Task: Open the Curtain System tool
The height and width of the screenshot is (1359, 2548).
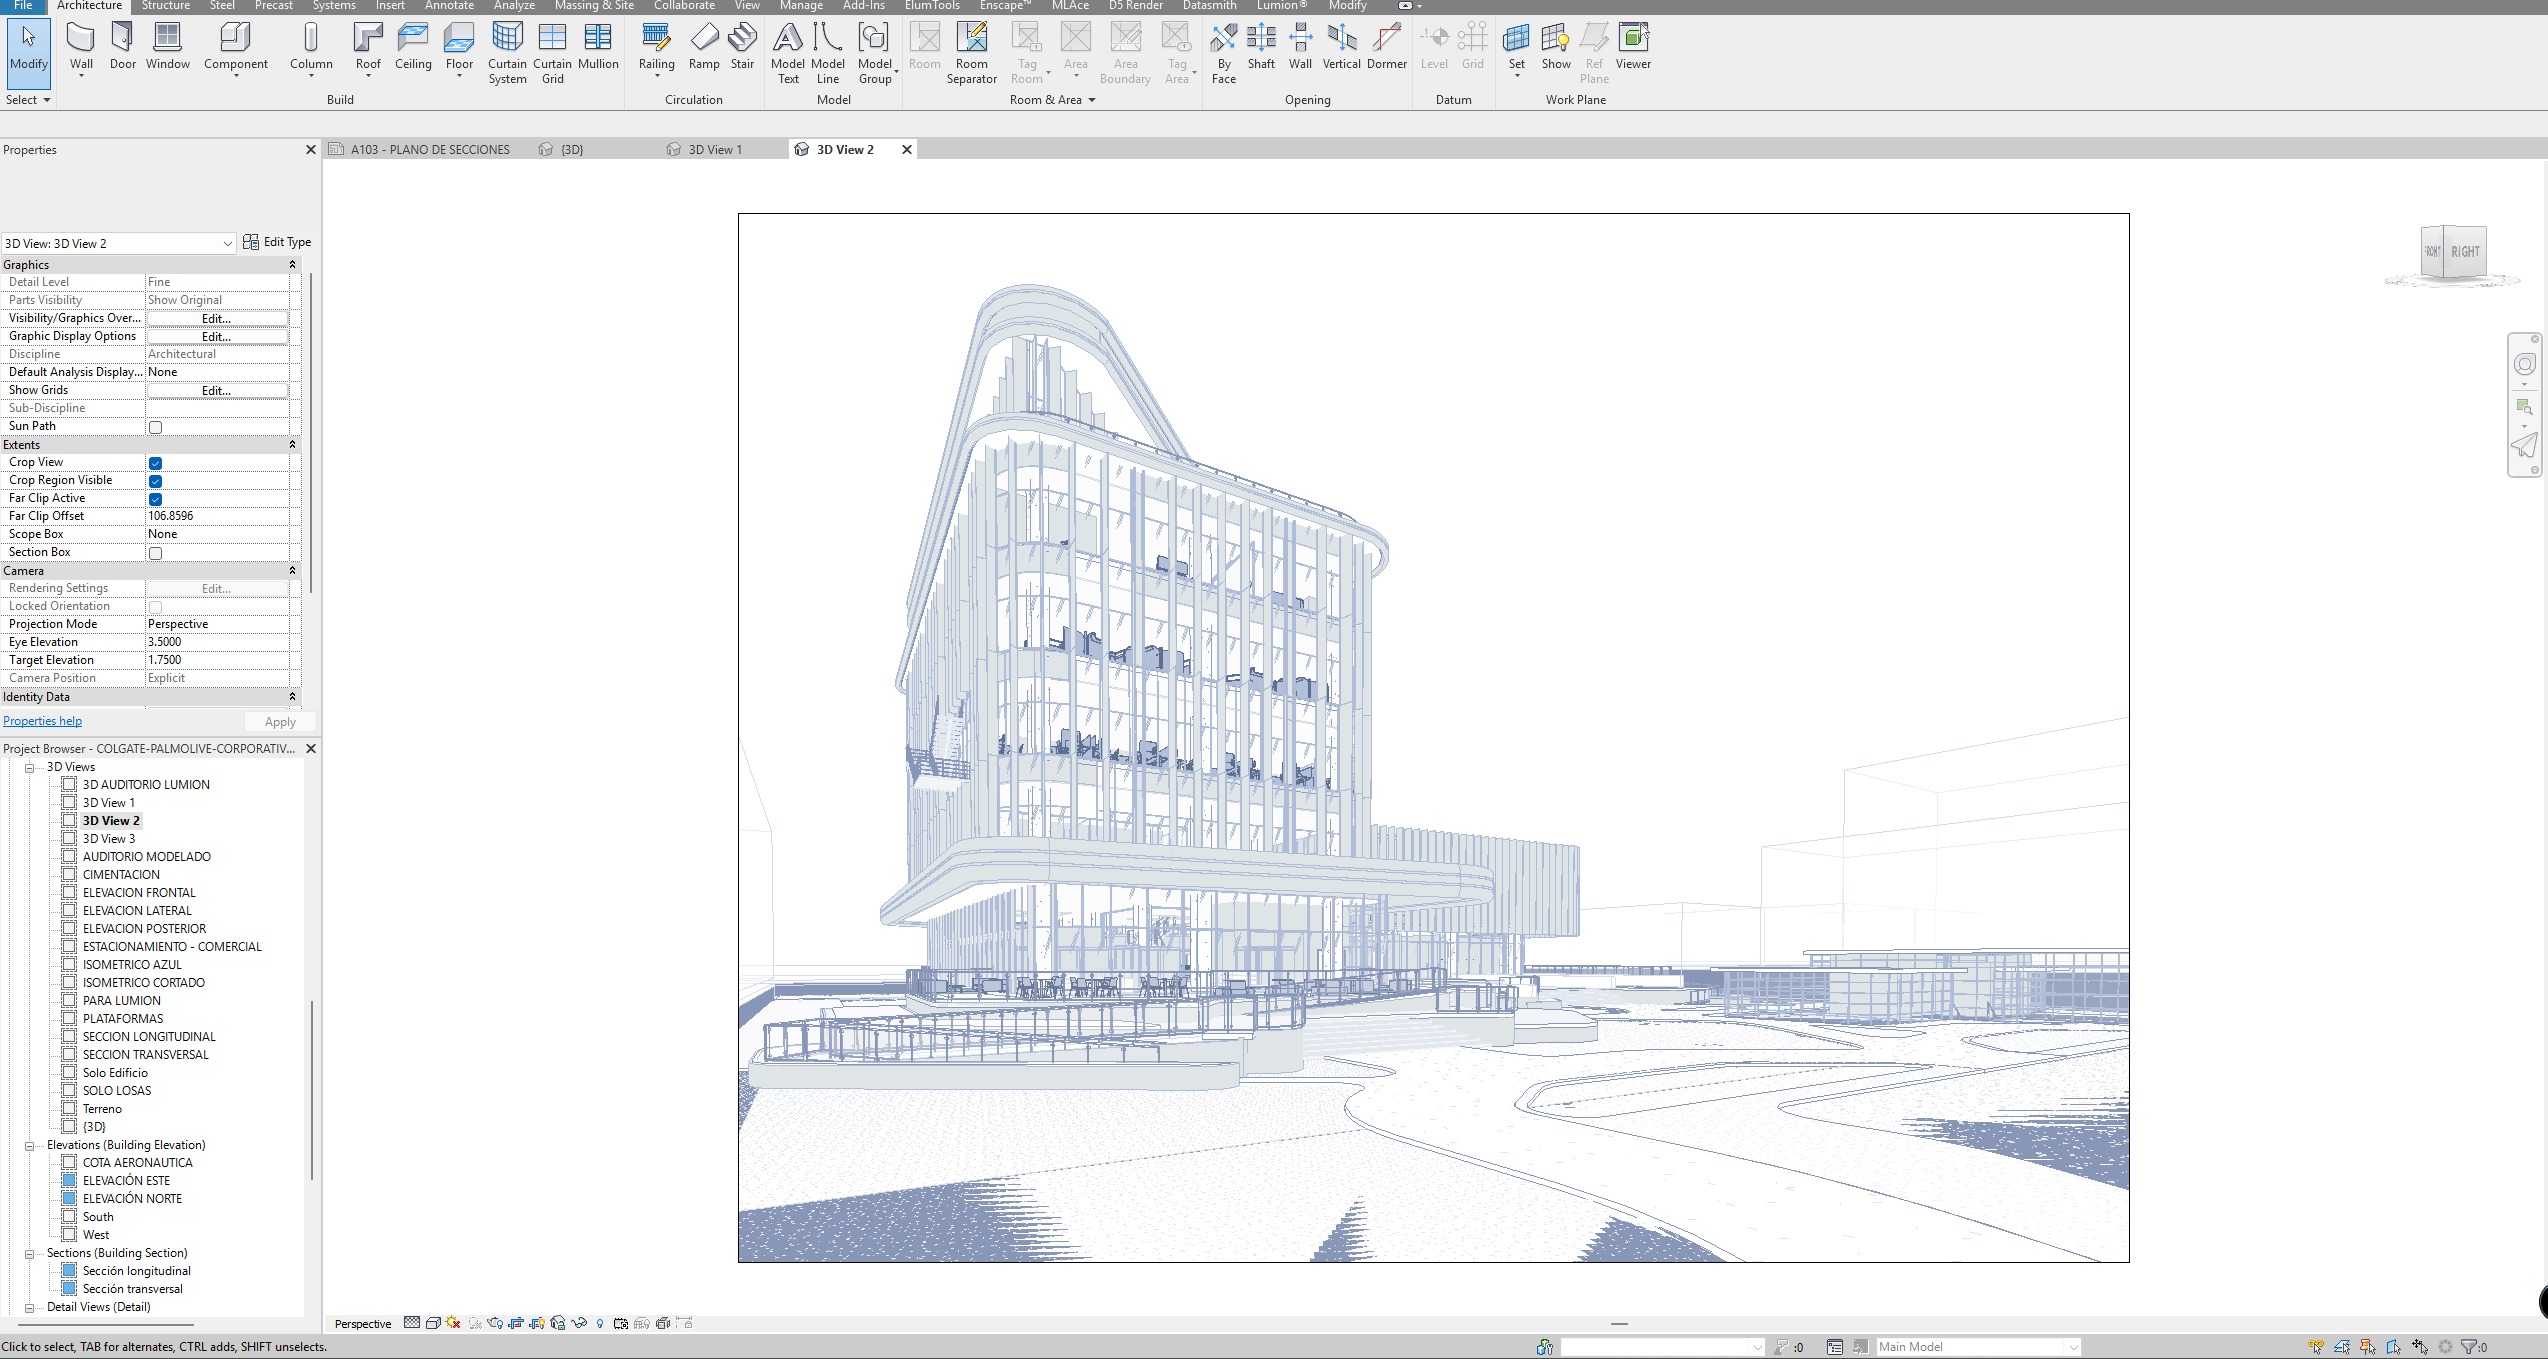Action: tap(507, 53)
